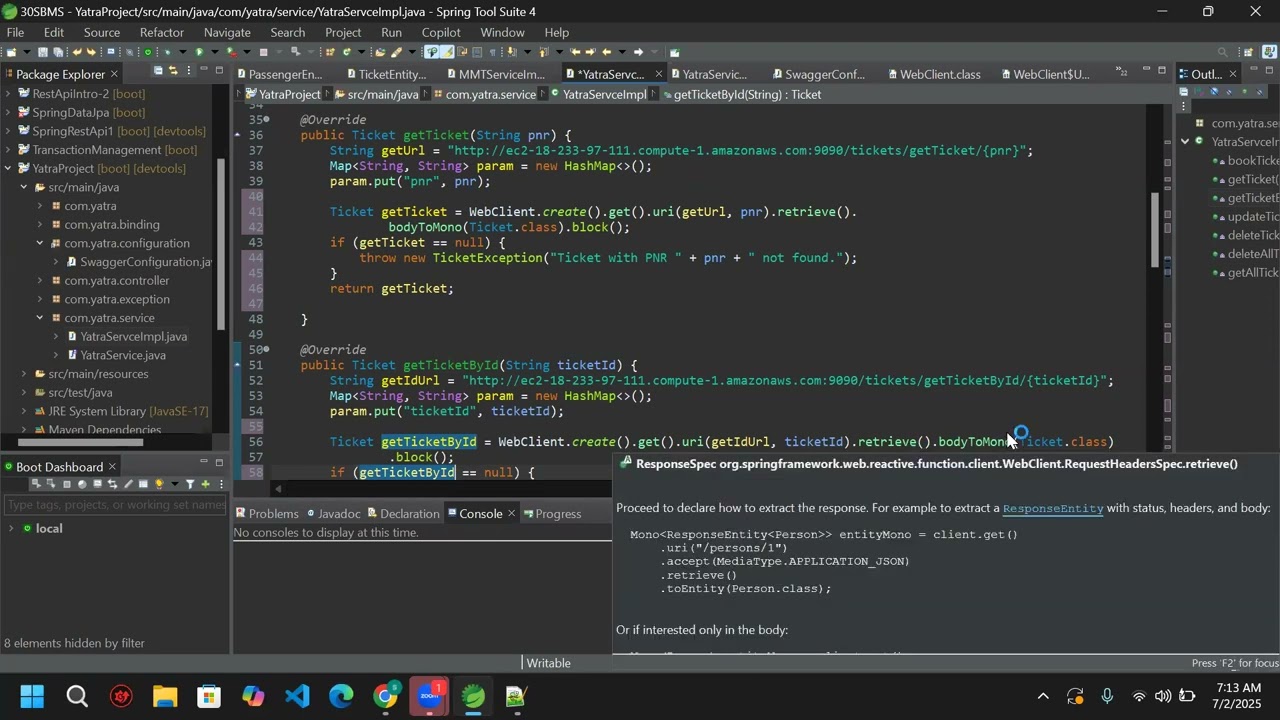Screen dimensions: 1280x720
Task: Click the green plus icon in Boot Dashboard
Action: pos(205,484)
